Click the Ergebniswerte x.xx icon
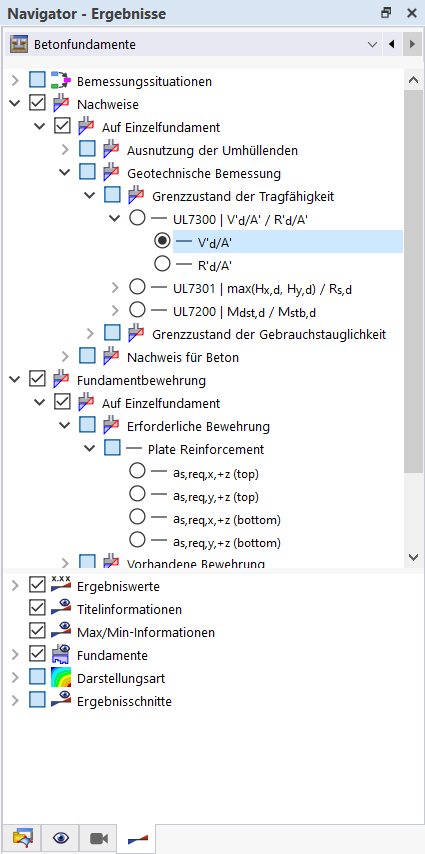425x854 pixels. point(61,585)
